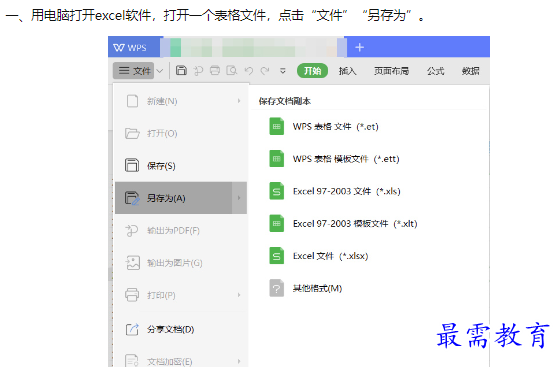Click the 保存文档副本 heading
The width and height of the screenshot is (558, 367).
pyautogui.click(x=285, y=101)
